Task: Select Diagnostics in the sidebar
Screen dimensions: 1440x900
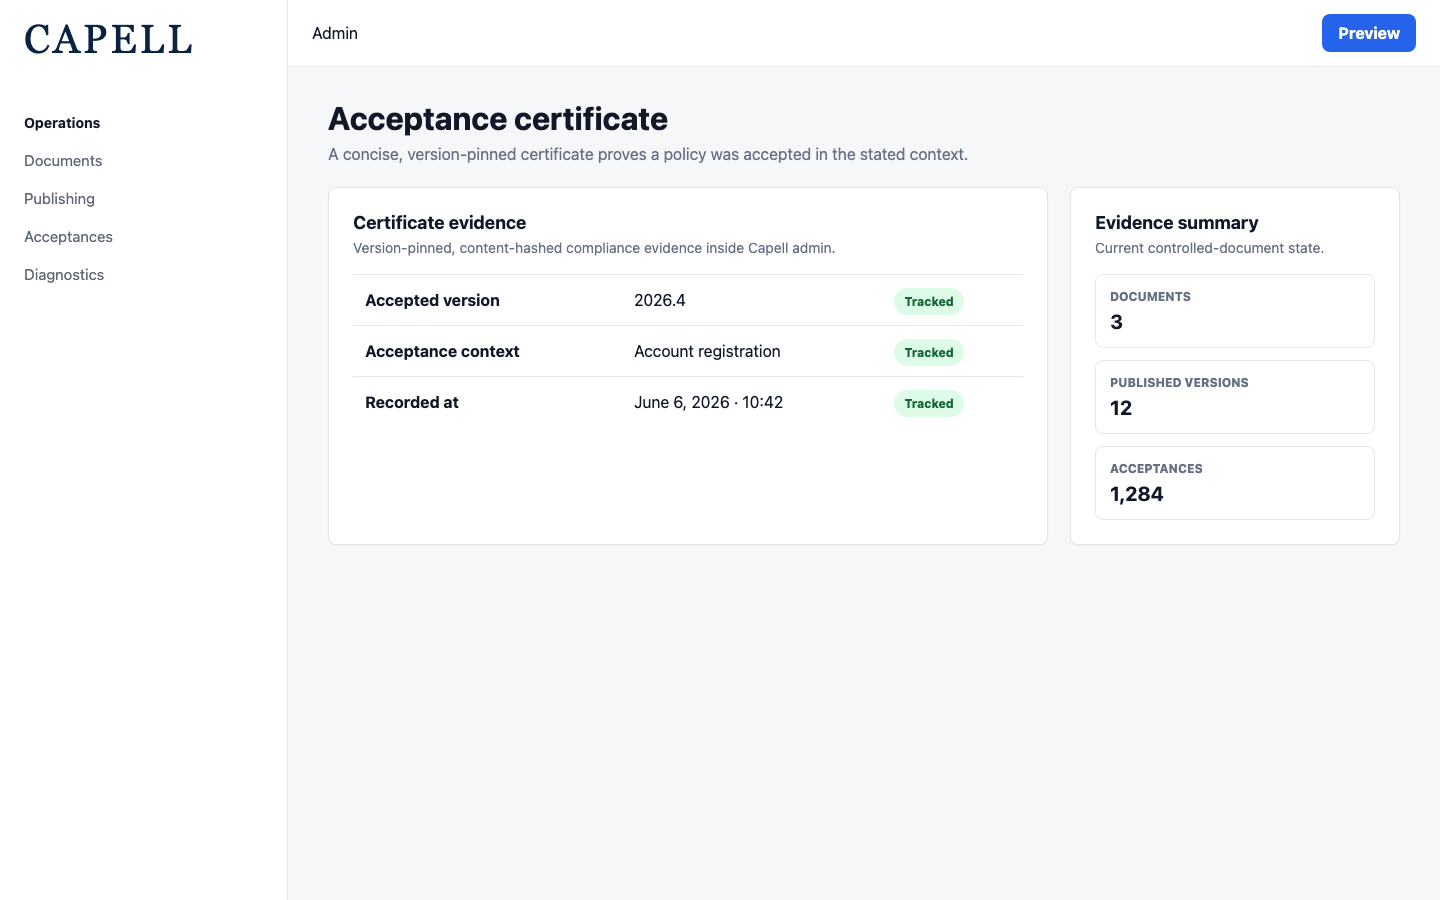Action: [x=64, y=275]
